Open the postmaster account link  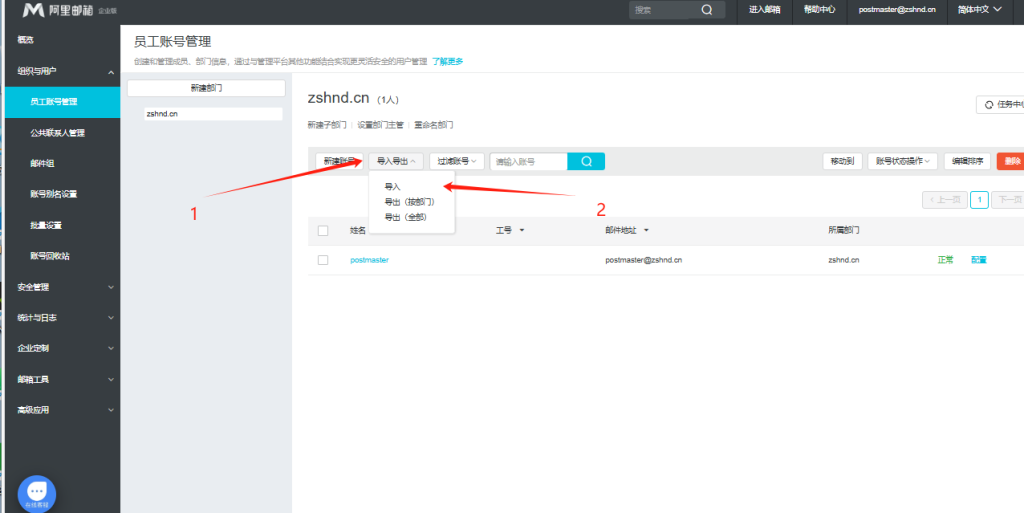pyautogui.click(x=369, y=260)
